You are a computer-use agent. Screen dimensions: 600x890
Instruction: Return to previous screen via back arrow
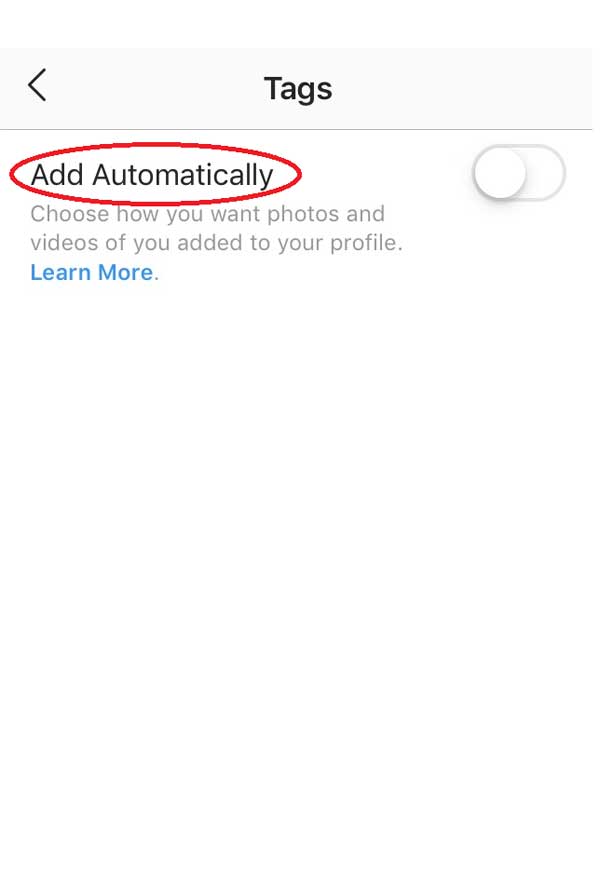(x=37, y=86)
